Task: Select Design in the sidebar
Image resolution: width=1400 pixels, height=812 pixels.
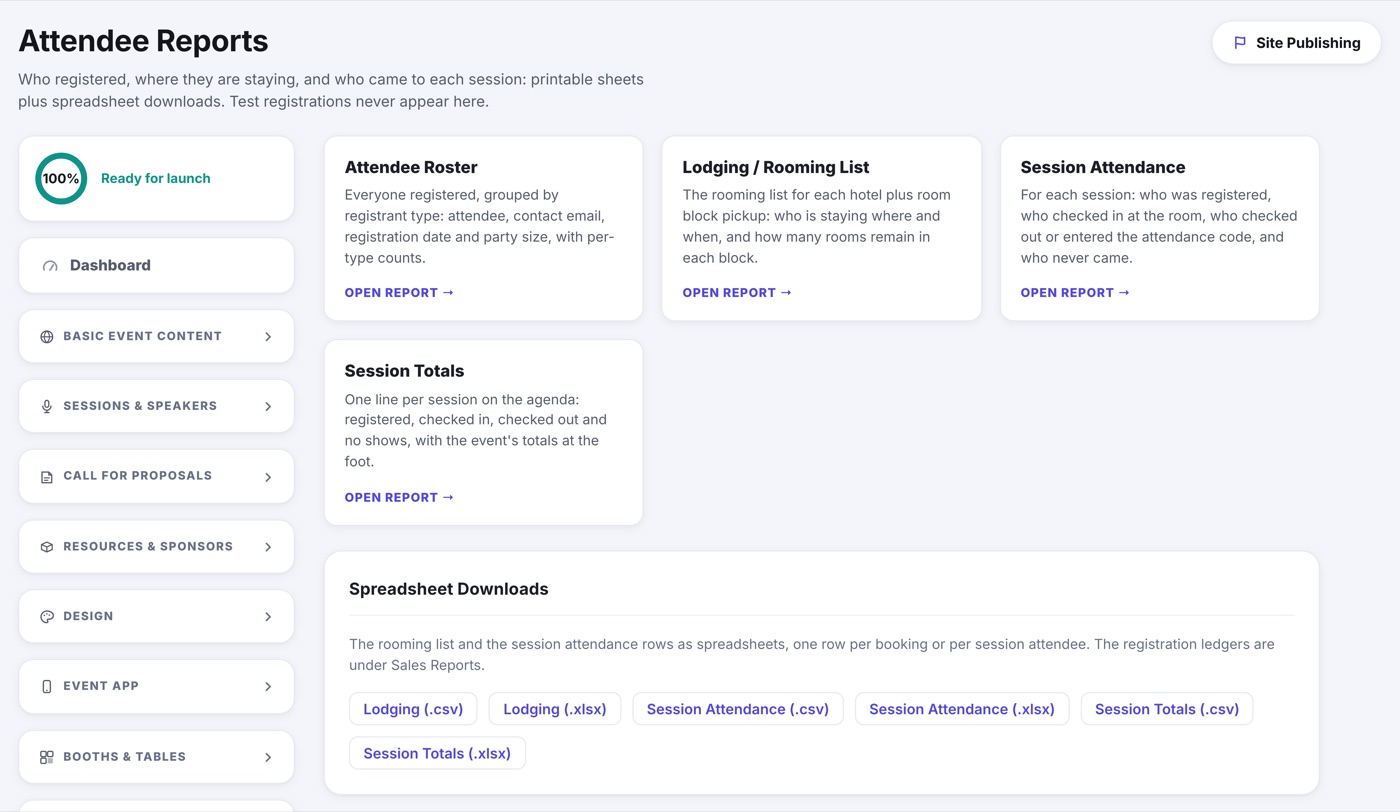Action: (x=156, y=616)
